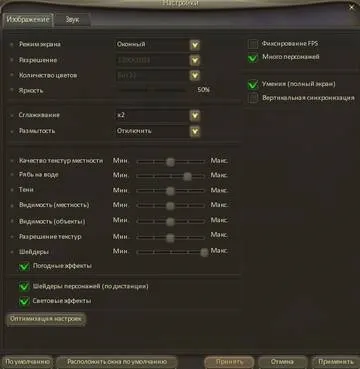Click the 50% brightness value

203,90
